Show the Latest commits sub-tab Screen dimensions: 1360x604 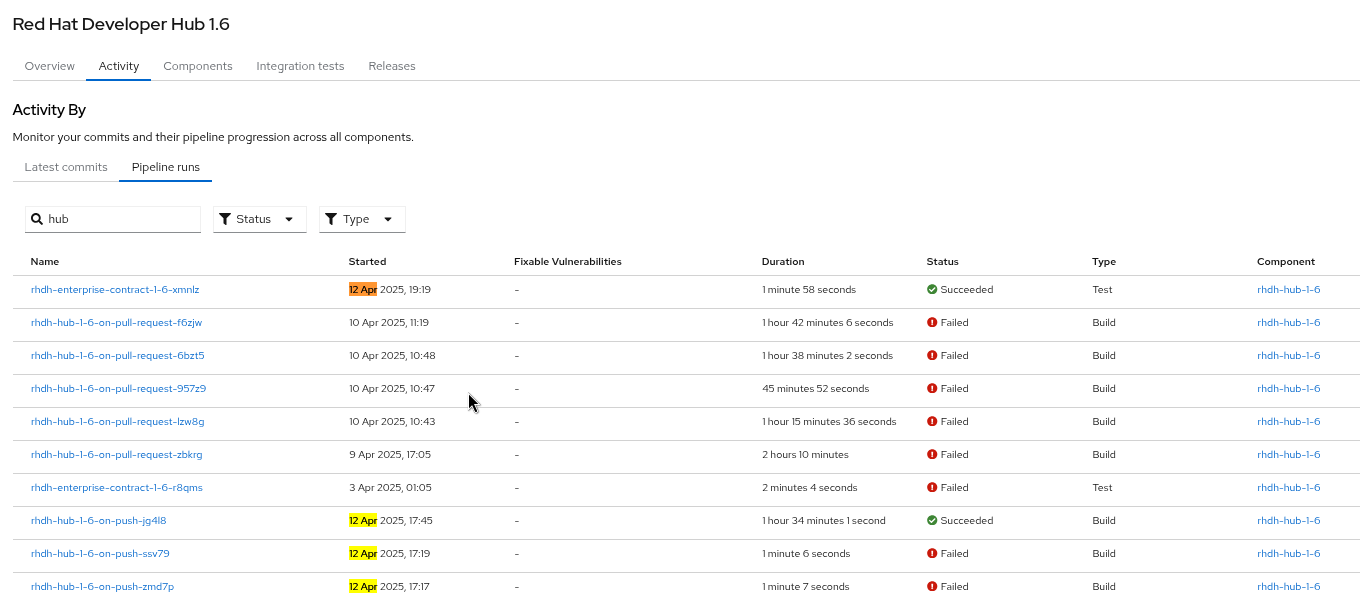[66, 167]
